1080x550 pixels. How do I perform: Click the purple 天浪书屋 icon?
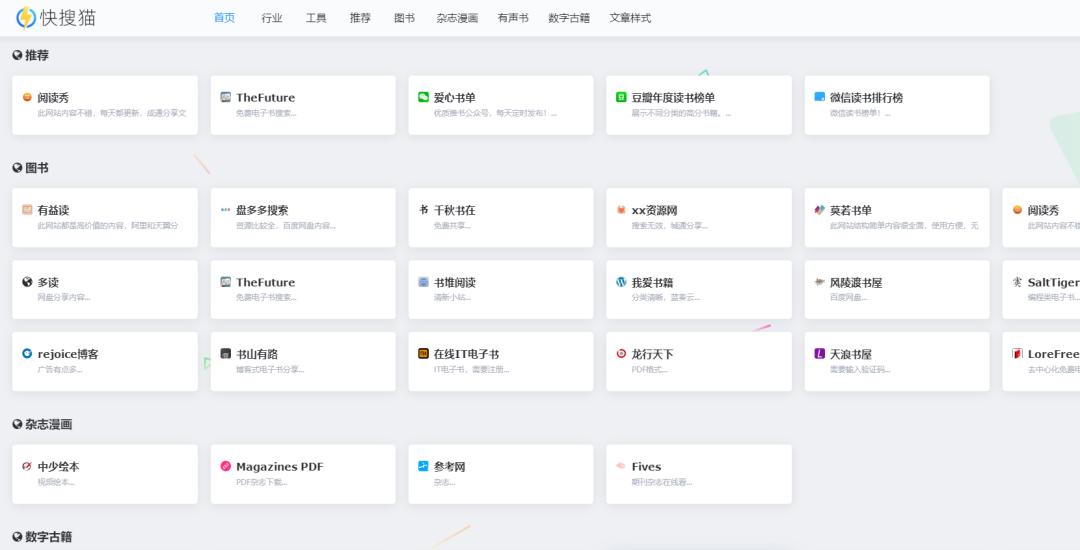(820, 353)
